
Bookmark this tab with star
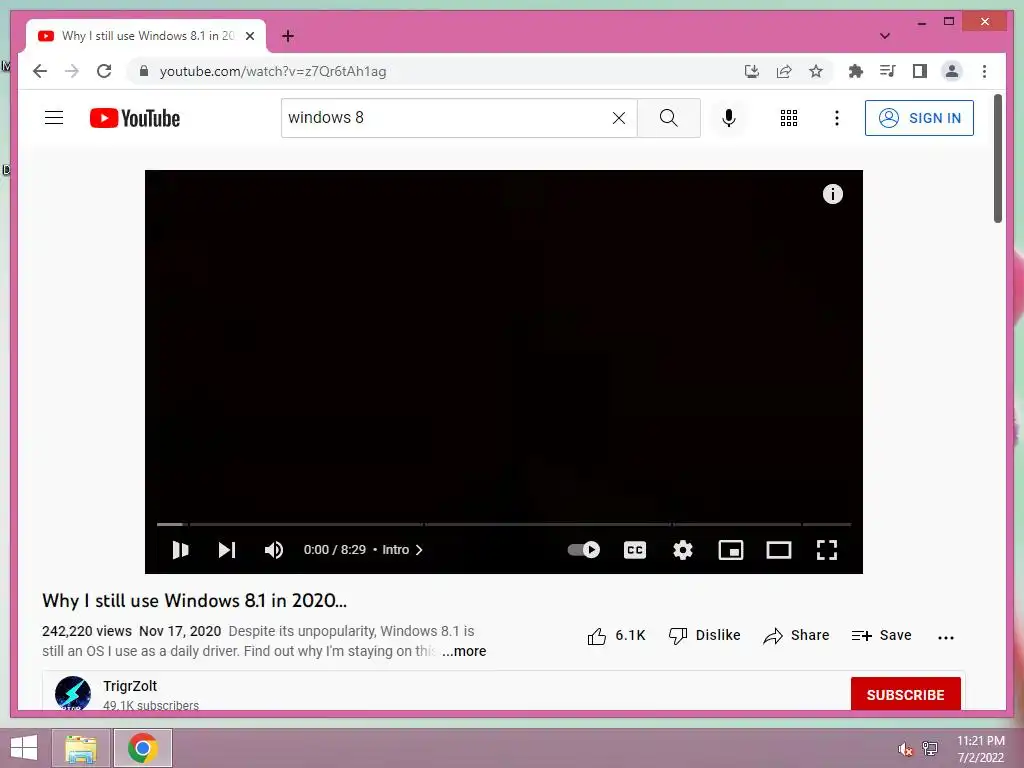click(816, 71)
